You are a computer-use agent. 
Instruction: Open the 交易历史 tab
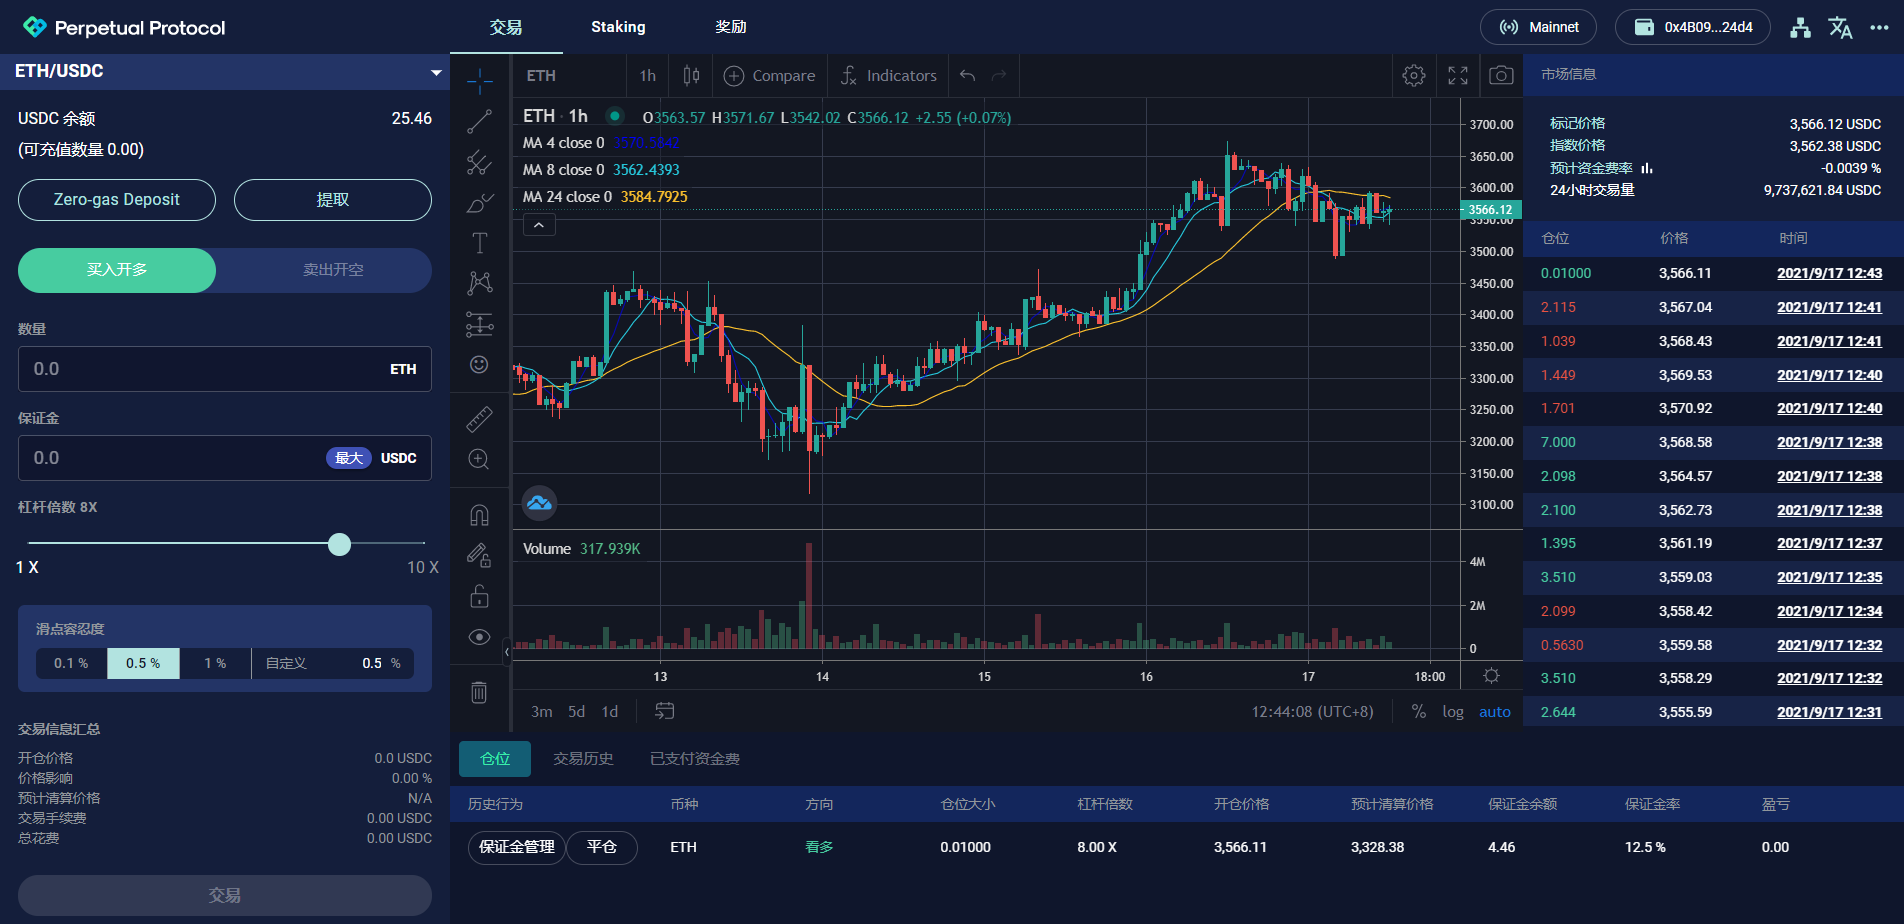(x=583, y=759)
